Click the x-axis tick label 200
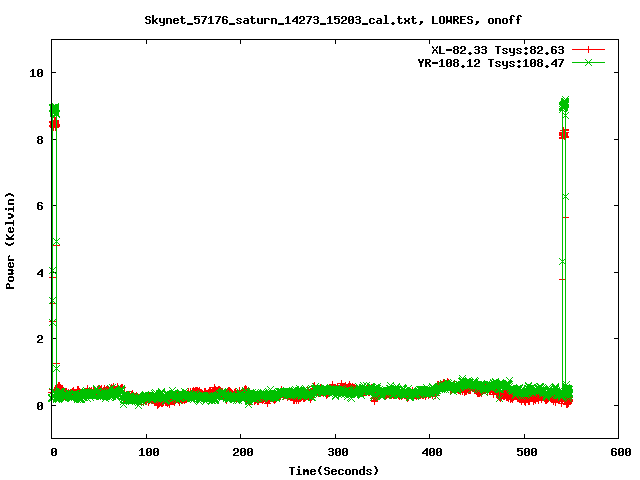Image resolution: width=640 pixels, height=480 pixels. click(243, 452)
